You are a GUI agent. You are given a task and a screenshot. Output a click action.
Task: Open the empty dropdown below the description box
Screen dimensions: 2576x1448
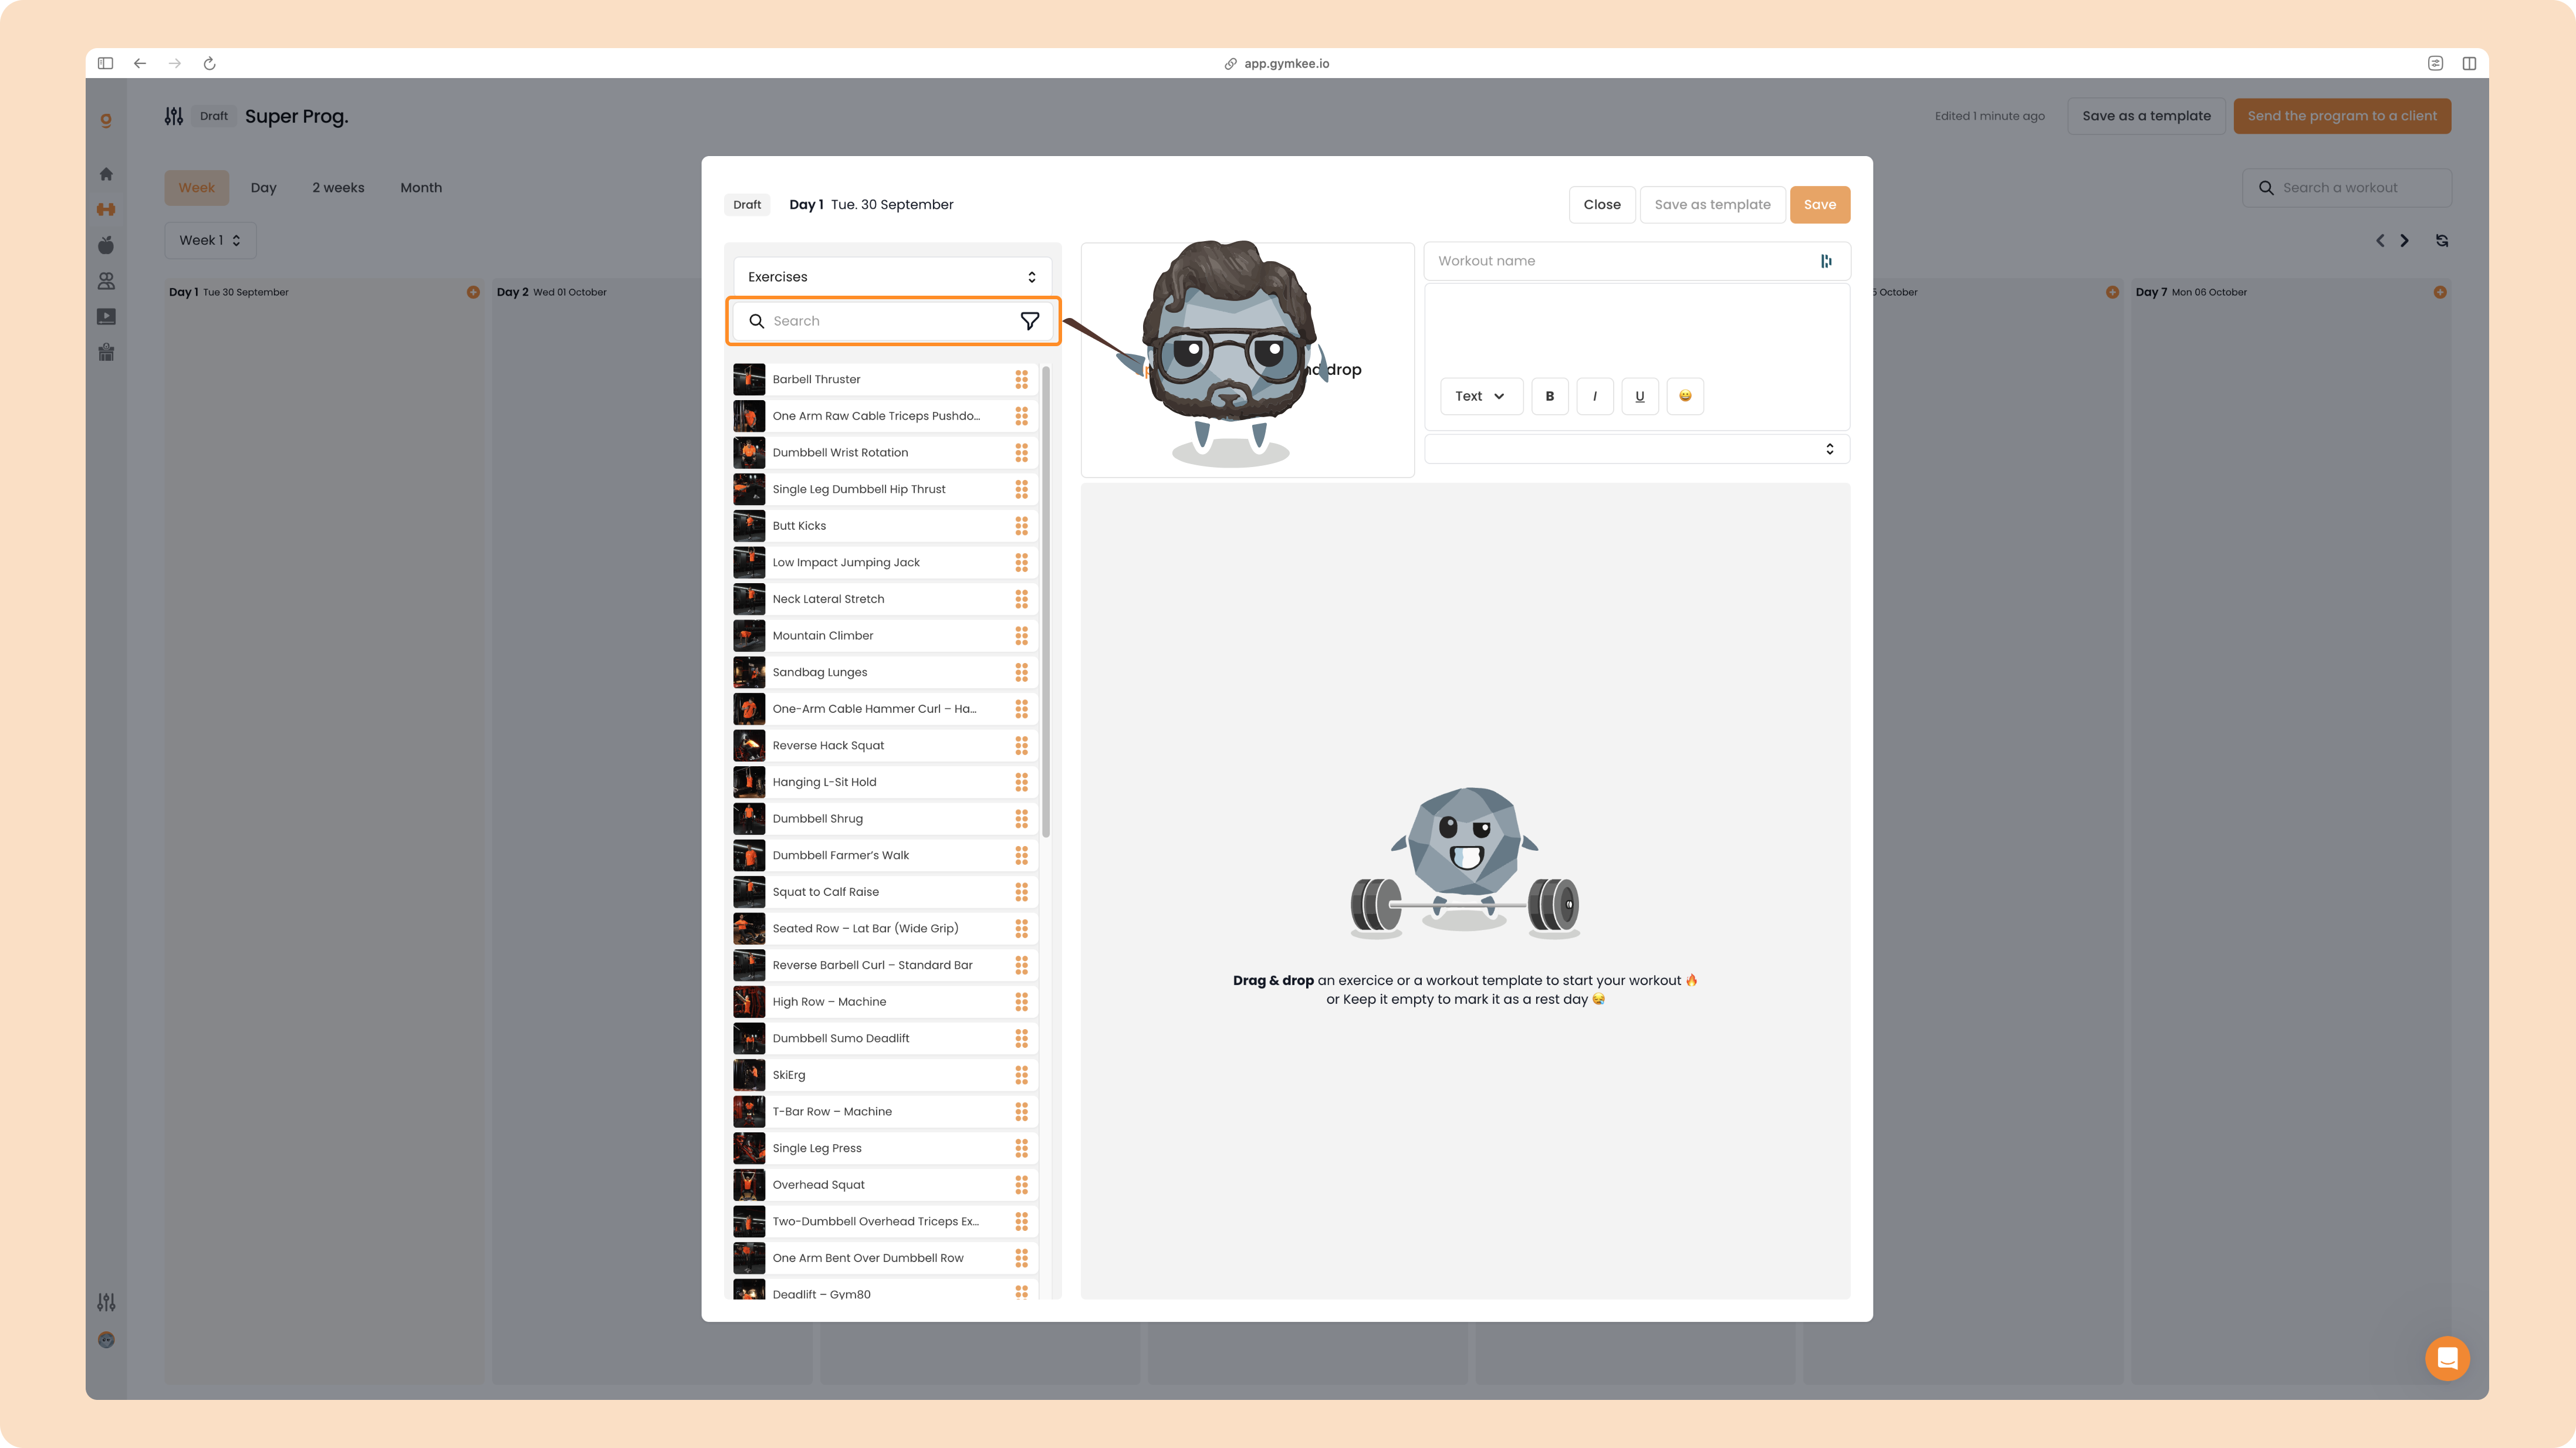[x=1637, y=449]
